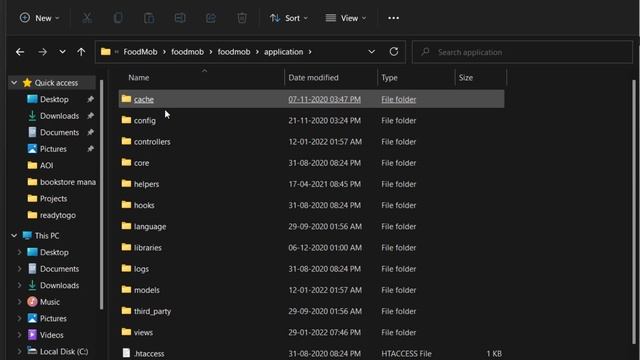Select the models folder icon
640x360 pixels.
tap(126, 290)
